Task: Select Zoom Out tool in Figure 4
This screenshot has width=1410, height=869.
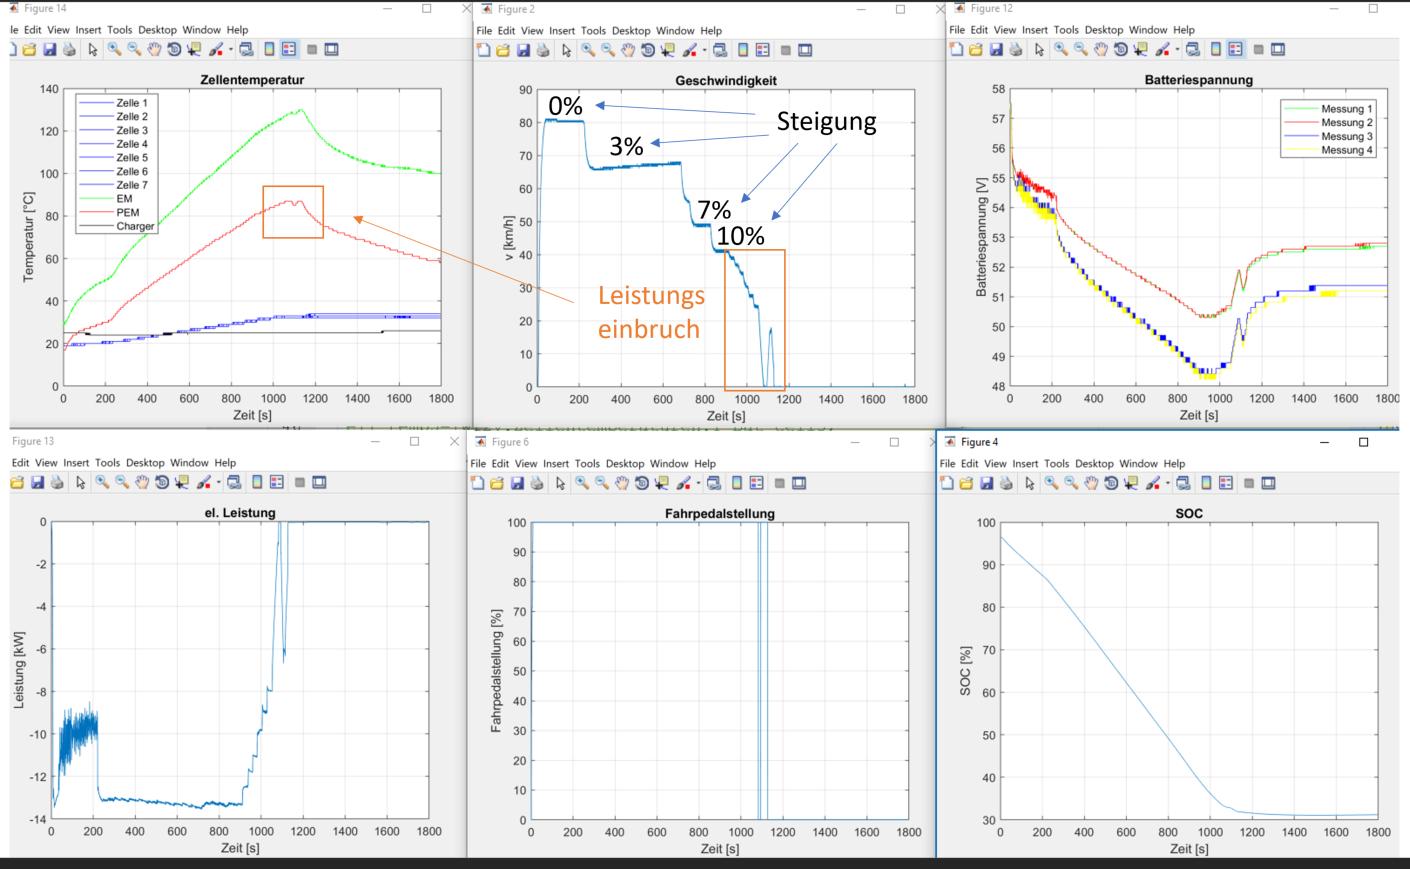Action: point(1071,483)
